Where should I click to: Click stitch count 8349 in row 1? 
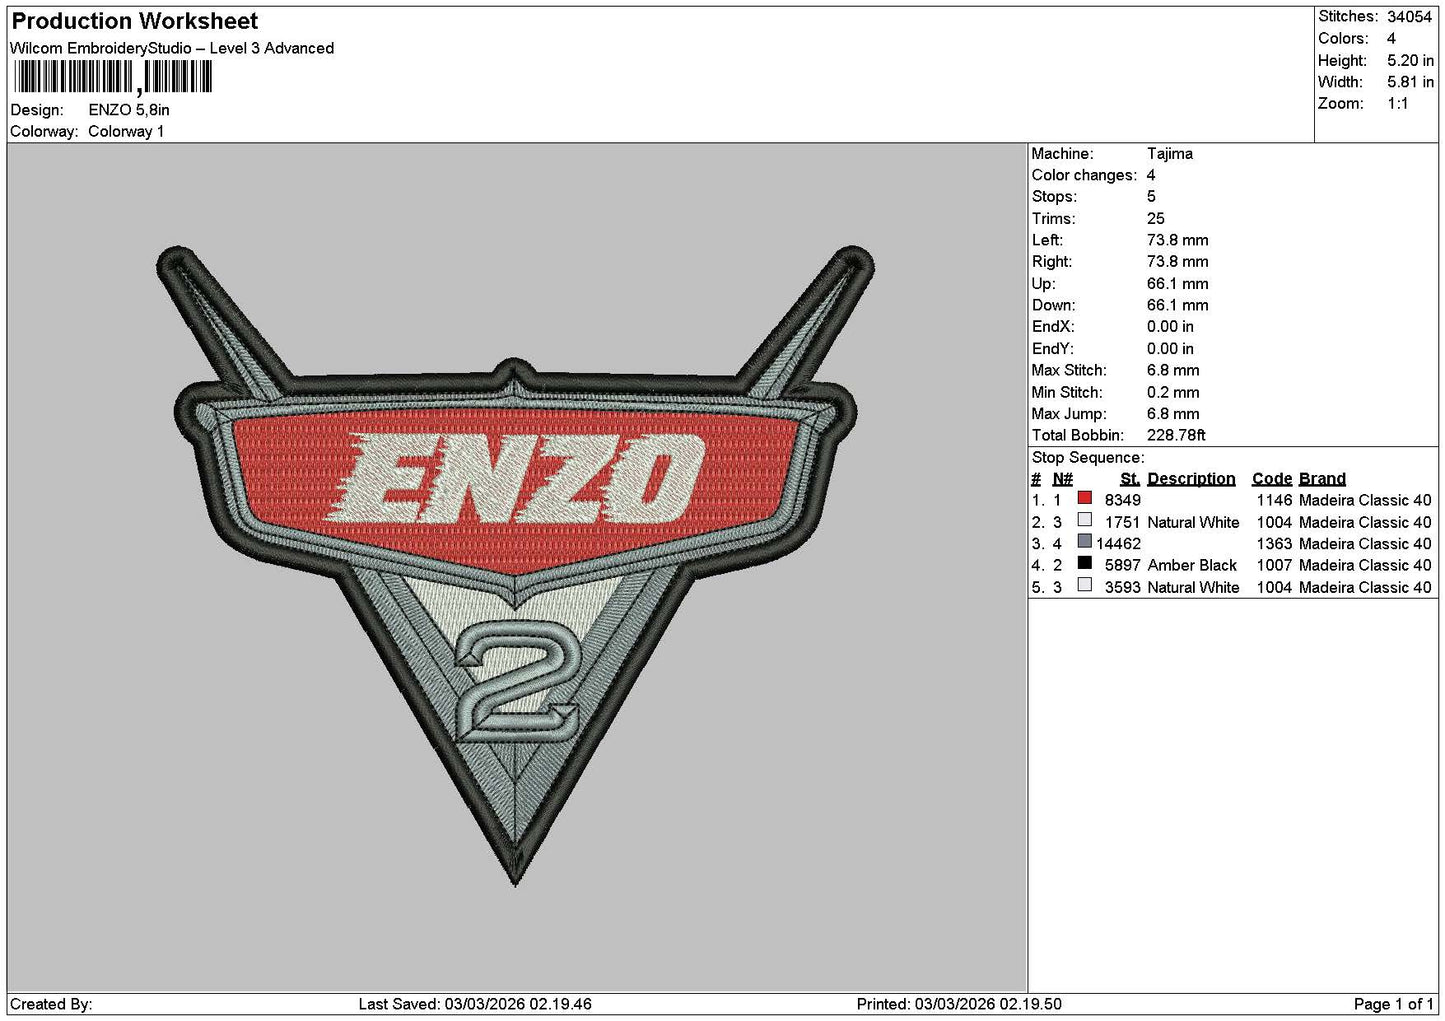(x=1123, y=500)
